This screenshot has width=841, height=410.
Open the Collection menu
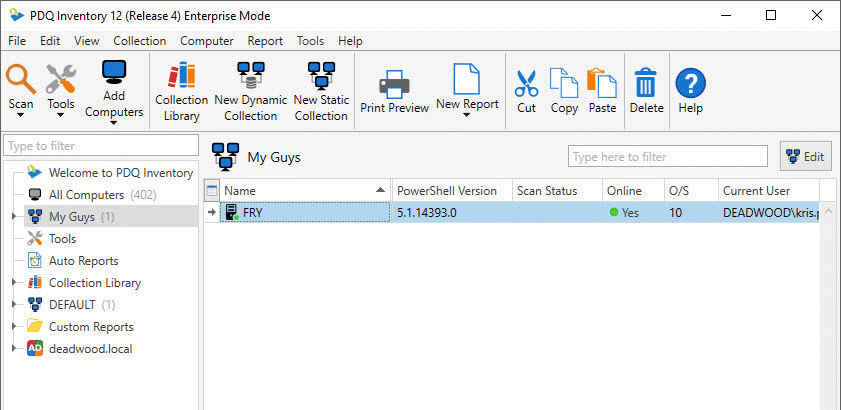click(x=139, y=41)
